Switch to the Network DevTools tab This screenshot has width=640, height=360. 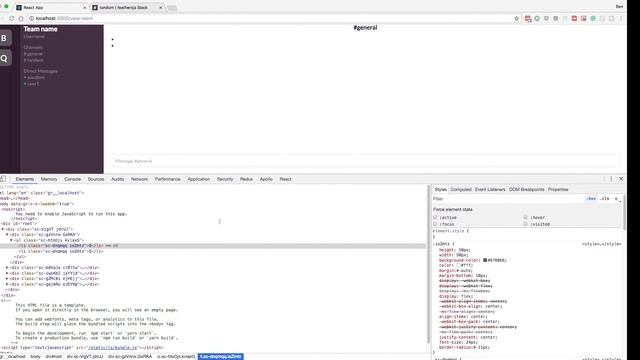[140, 179]
